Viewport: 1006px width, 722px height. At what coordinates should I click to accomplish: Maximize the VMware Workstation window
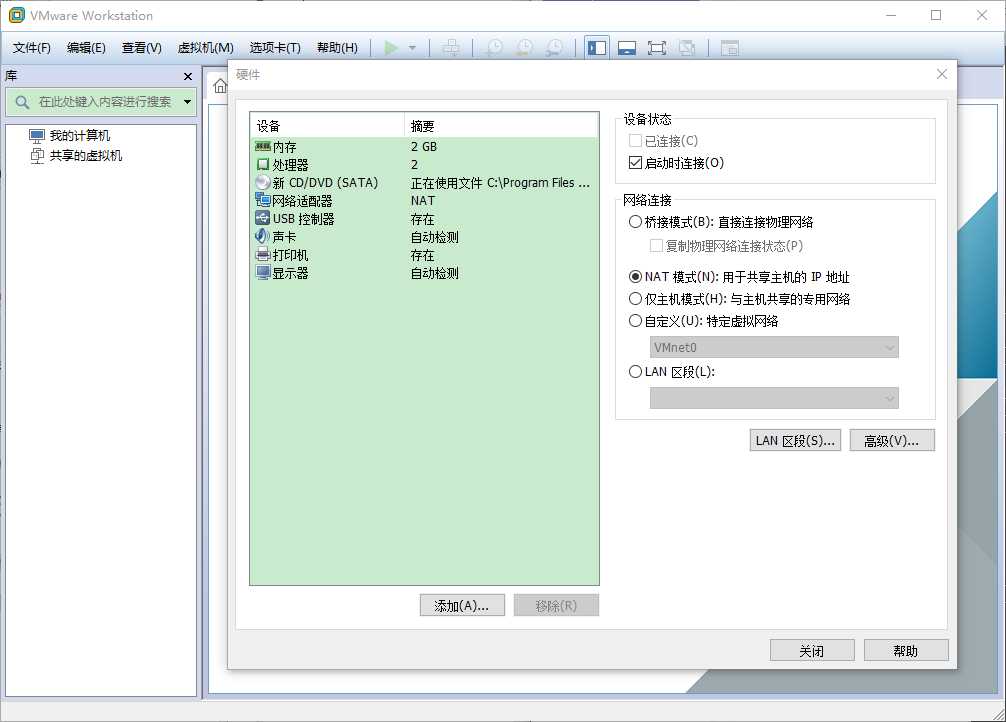pos(936,15)
